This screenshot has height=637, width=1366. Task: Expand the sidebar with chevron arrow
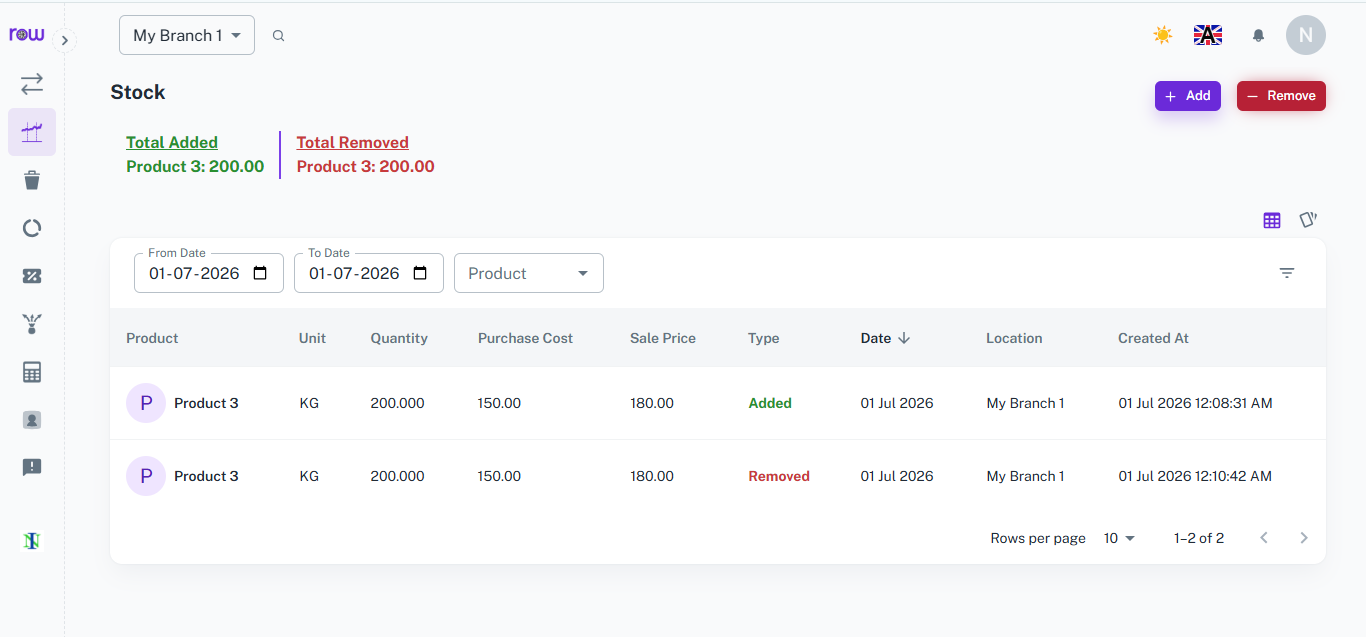(x=64, y=40)
